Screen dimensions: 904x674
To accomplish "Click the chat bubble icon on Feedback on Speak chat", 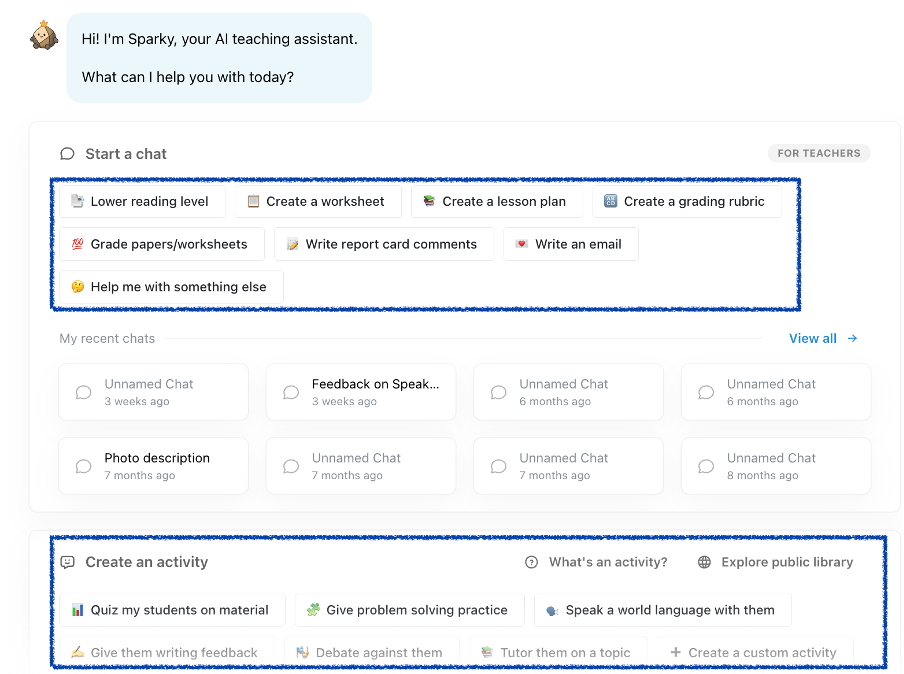I will click(x=291, y=392).
